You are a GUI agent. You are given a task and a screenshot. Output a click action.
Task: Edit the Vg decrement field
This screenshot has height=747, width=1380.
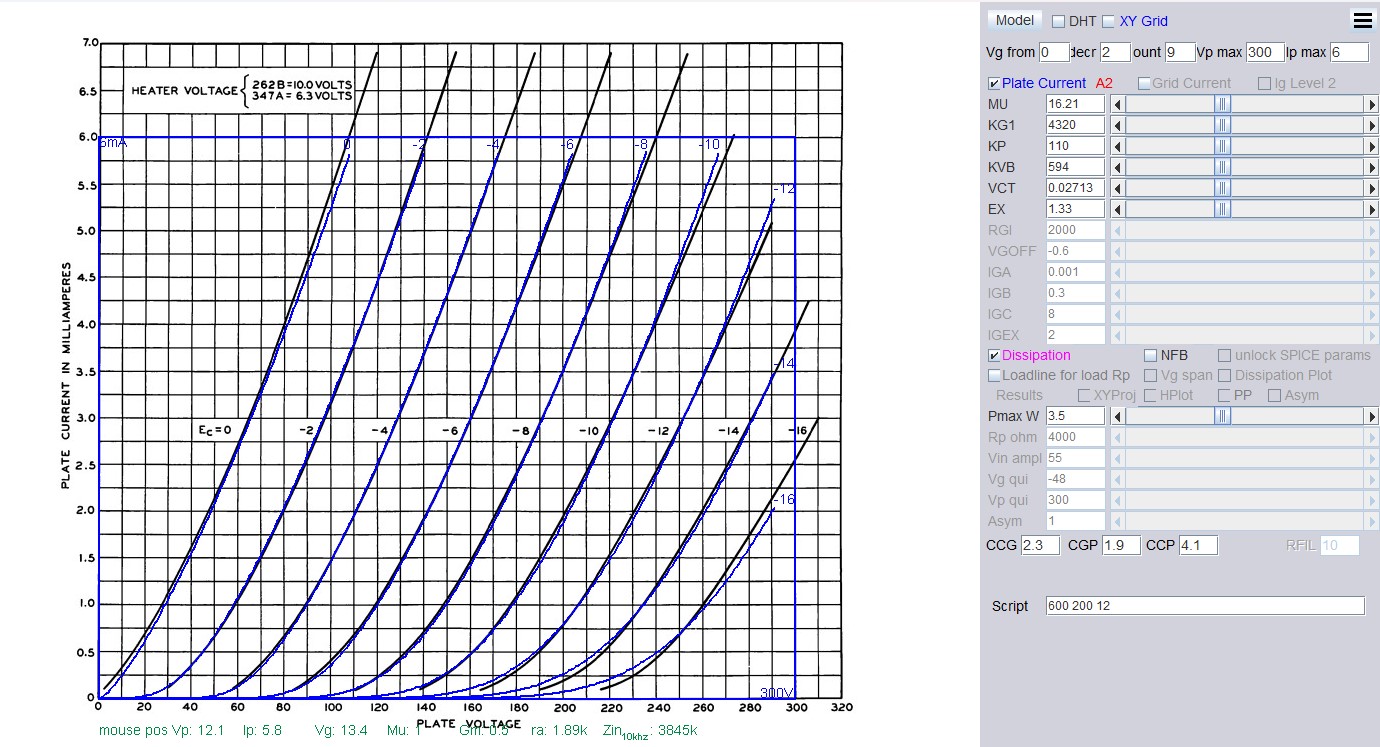(1116, 52)
